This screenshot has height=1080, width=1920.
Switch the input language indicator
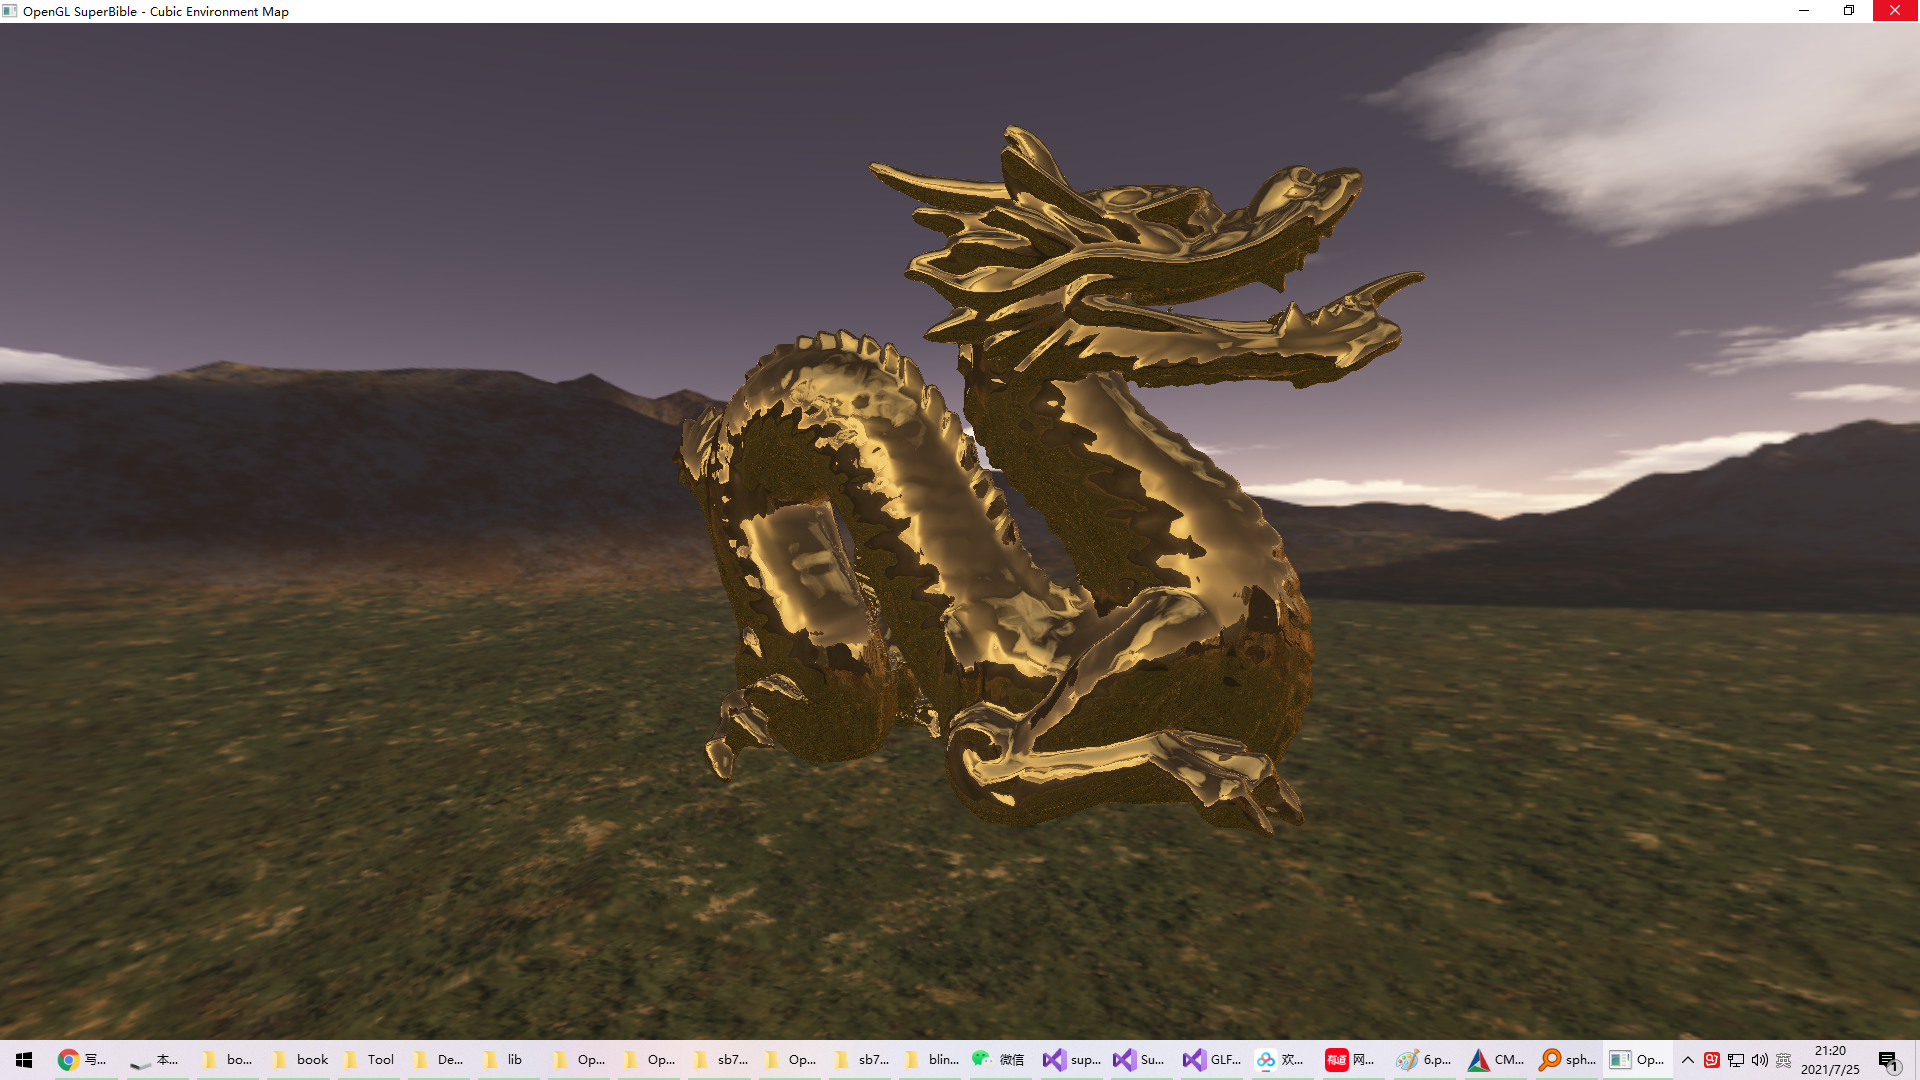click(1786, 1059)
